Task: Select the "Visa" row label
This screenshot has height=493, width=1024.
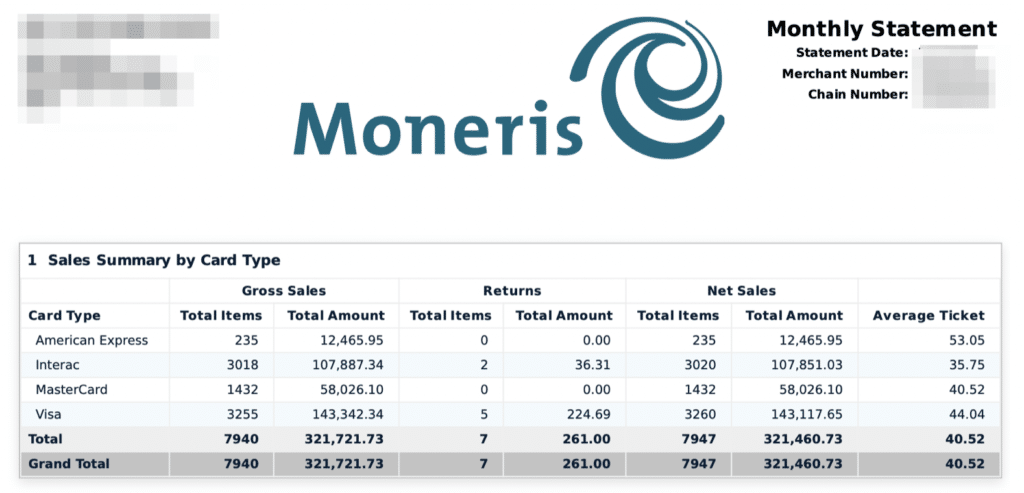Action: pos(48,415)
